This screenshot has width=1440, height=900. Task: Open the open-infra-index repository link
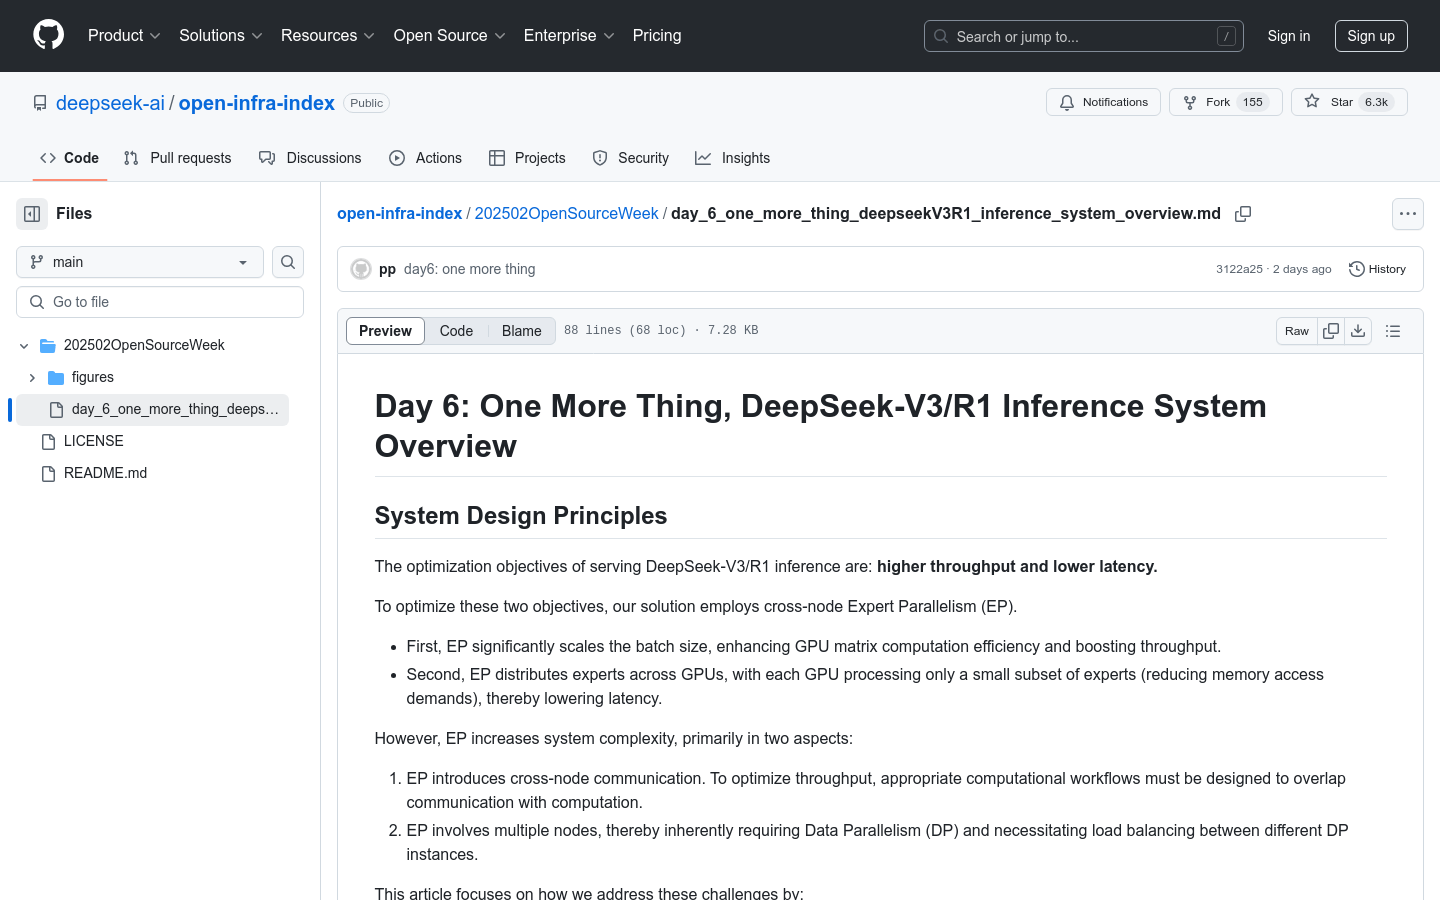pyautogui.click(x=257, y=103)
